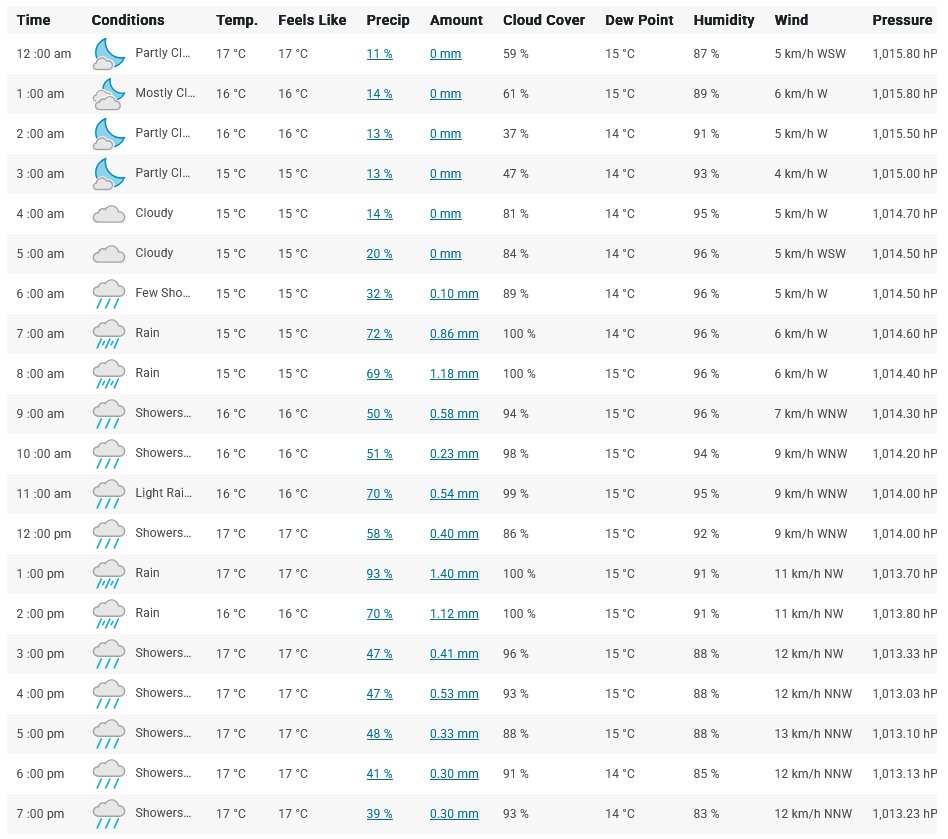948x839 pixels.
Task: Click the 7:00 pm showers icon
Action: (x=109, y=814)
